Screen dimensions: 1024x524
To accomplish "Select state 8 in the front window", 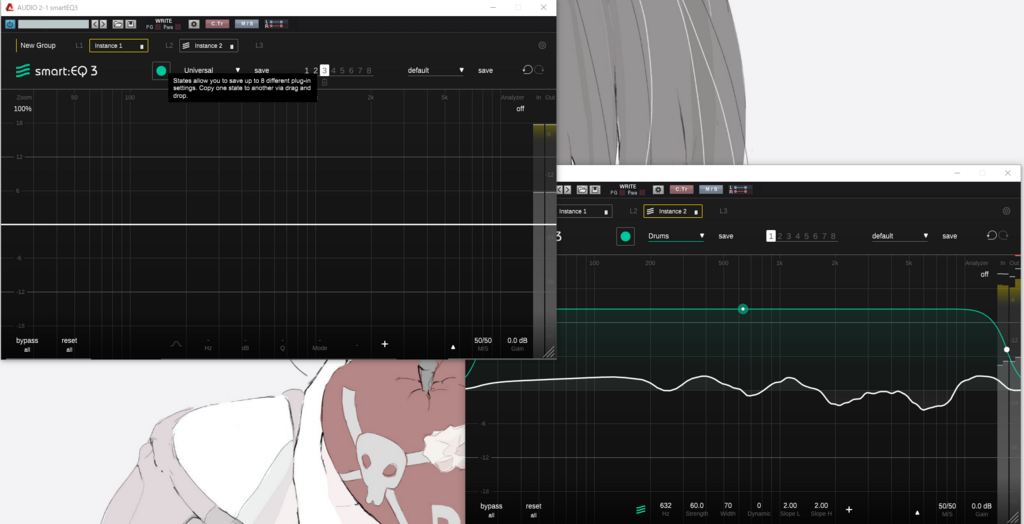I will [369, 71].
